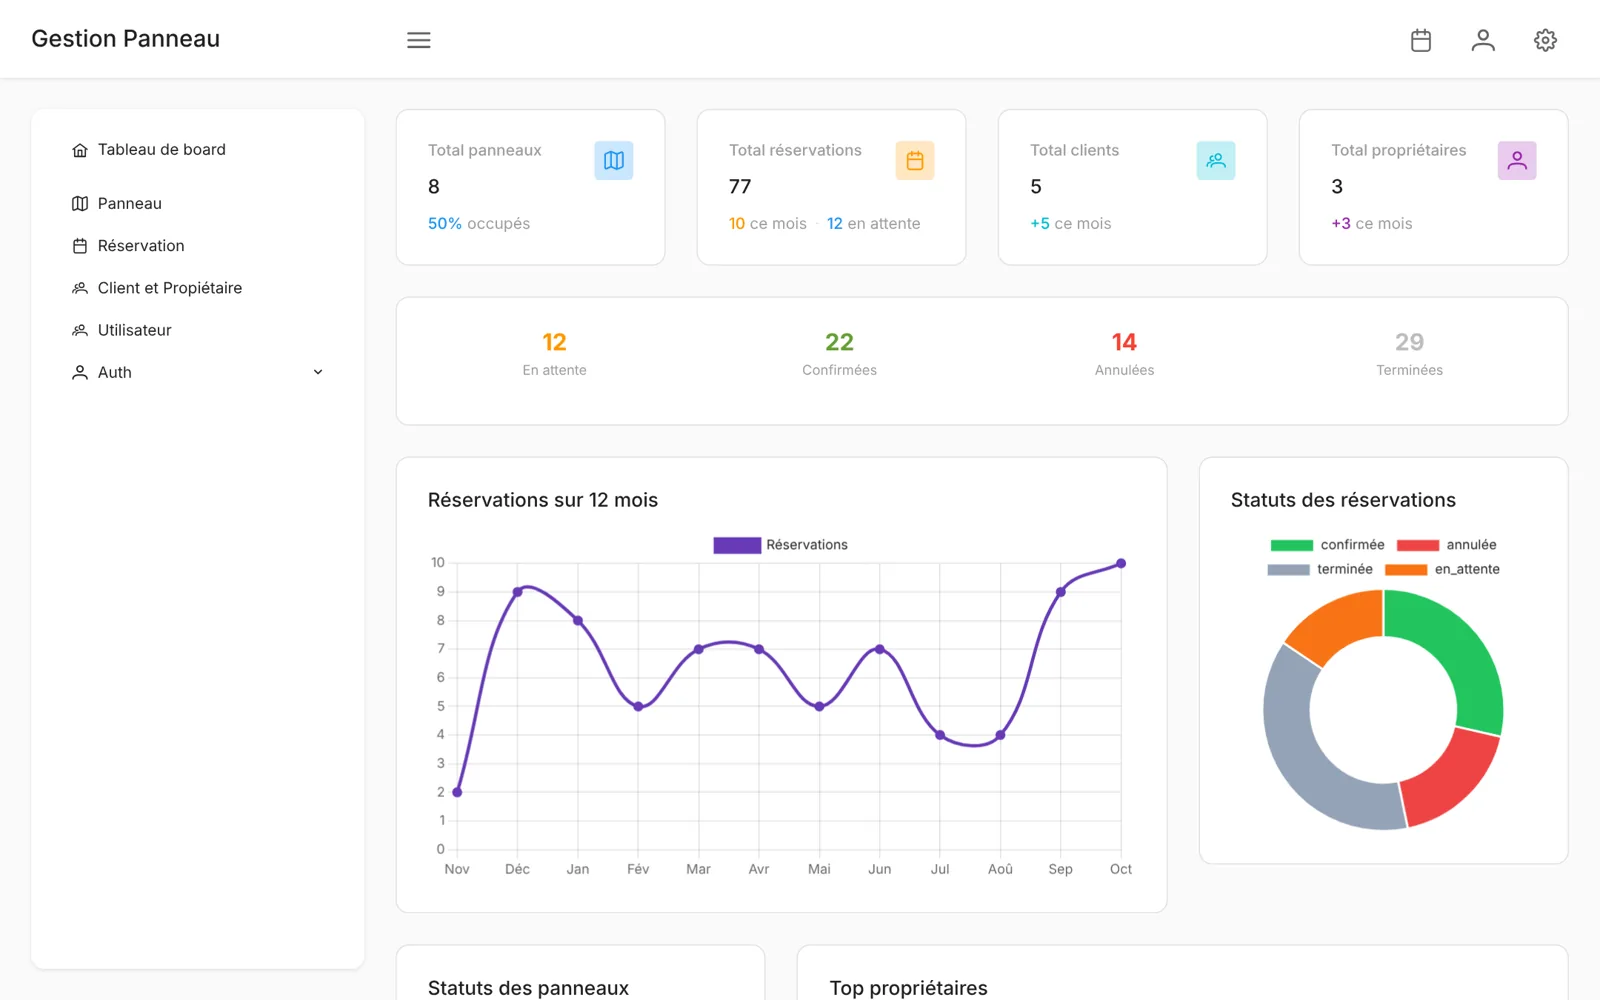Screen dimensions: 1600x1000
Task: Click the Gestion Panneau title
Action: [126, 39]
